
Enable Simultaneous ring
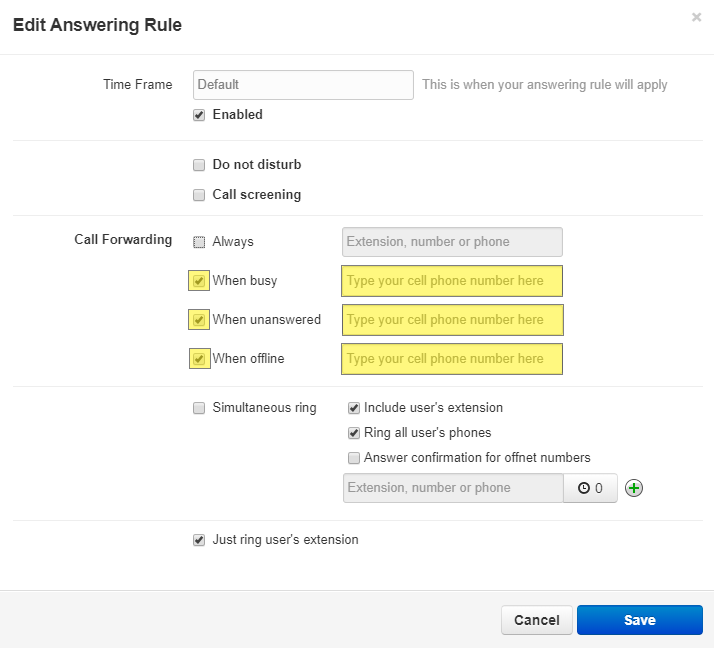point(199,408)
